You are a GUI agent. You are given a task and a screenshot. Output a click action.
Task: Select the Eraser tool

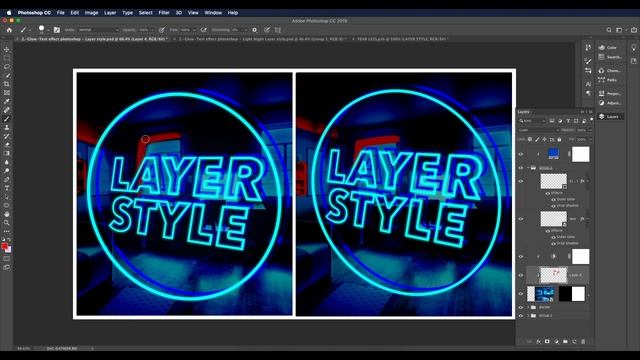7,145
